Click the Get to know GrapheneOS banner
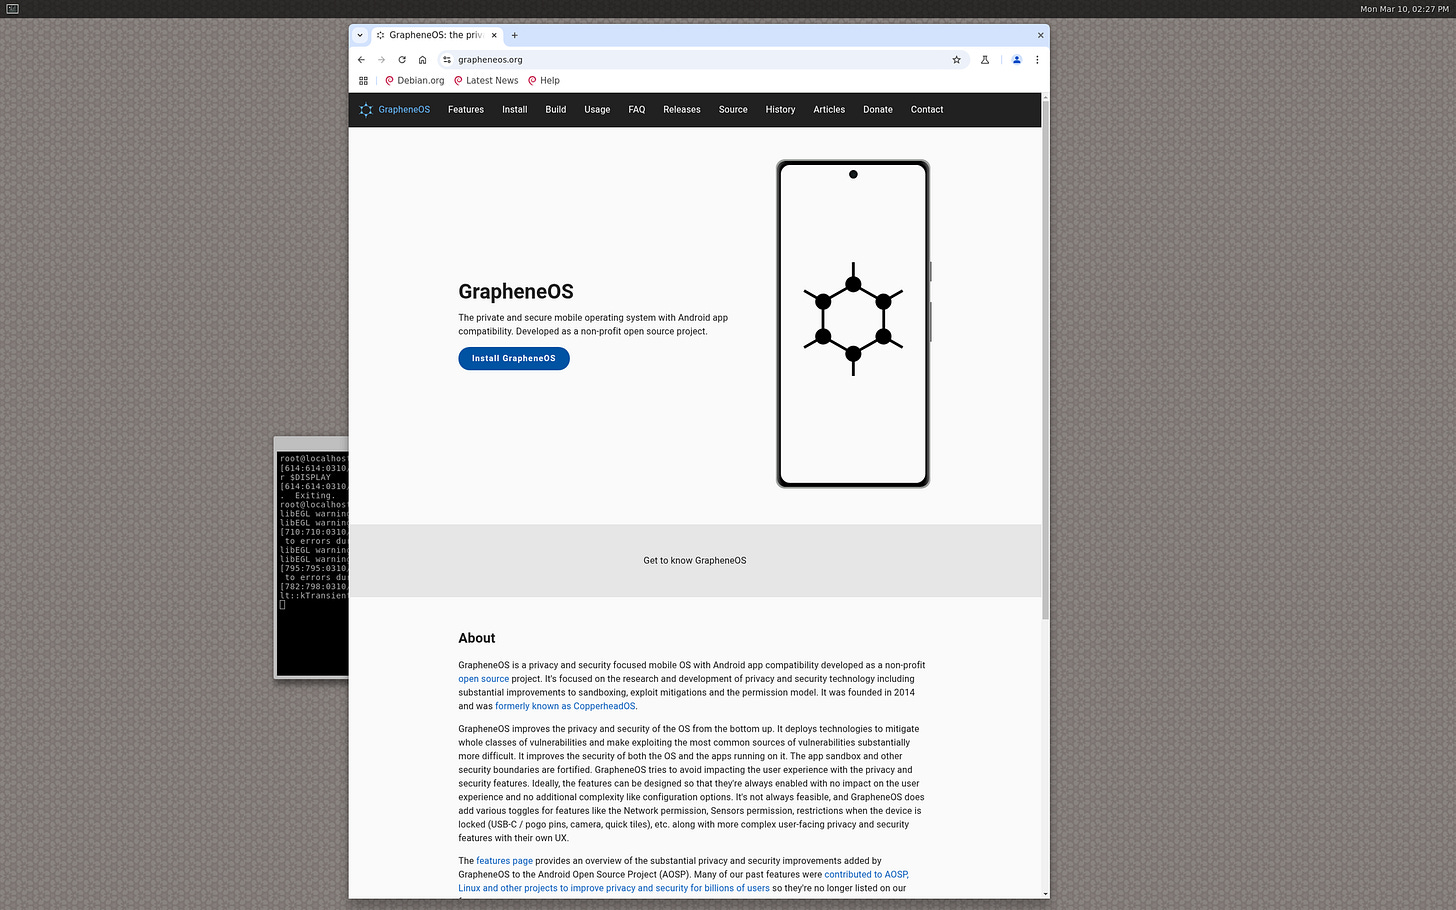Viewport: 1456px width, 910px height. point(695,561)
